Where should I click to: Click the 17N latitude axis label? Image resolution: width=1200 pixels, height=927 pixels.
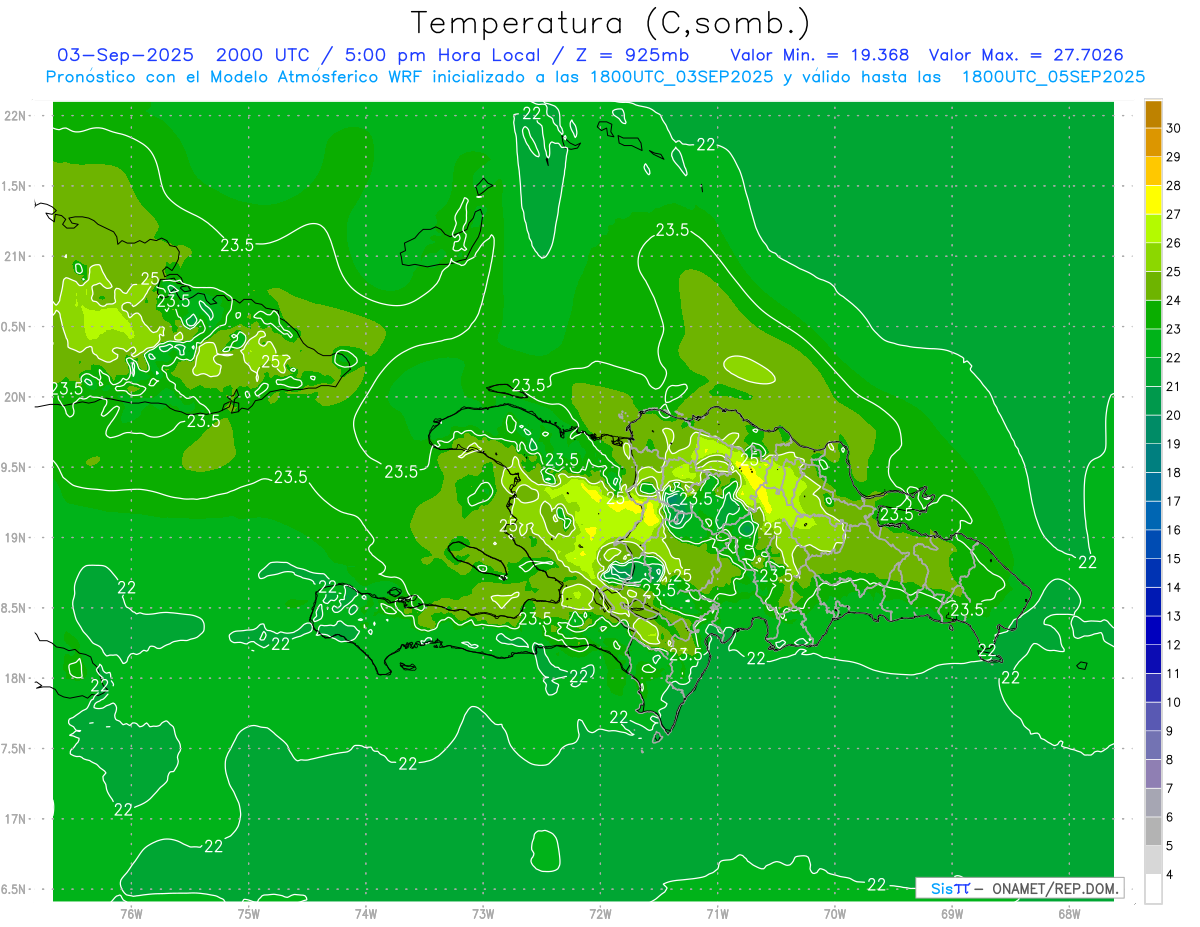click(x=16, y=819)
